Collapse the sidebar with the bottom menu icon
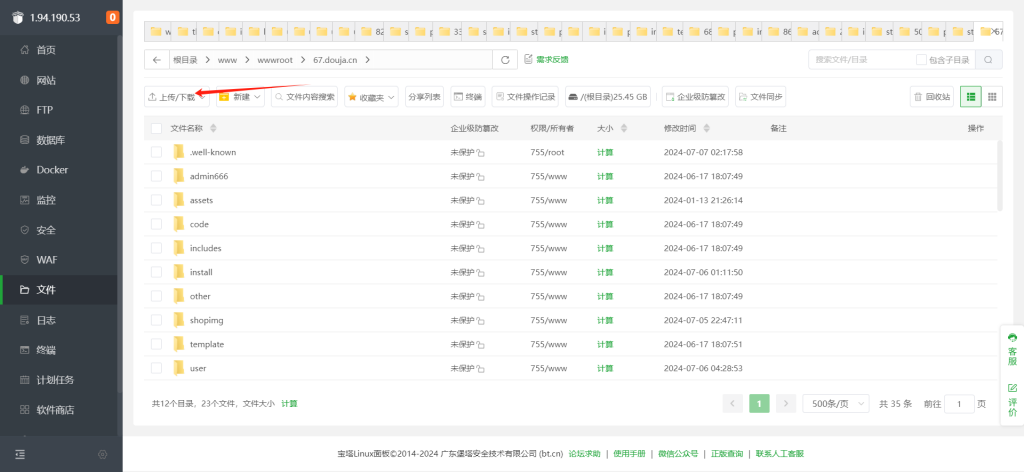 coord(20,454)
